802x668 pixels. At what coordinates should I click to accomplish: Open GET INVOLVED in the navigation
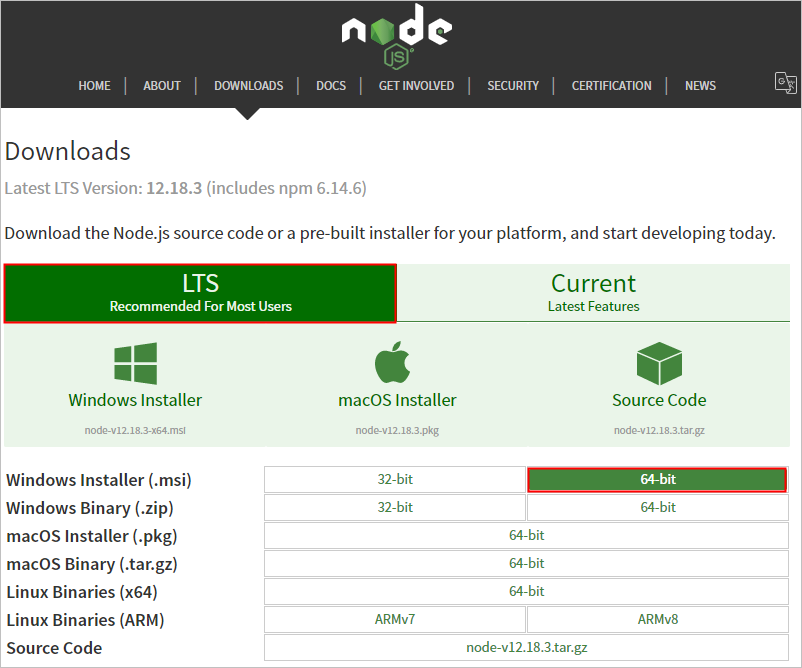(416, 85)
